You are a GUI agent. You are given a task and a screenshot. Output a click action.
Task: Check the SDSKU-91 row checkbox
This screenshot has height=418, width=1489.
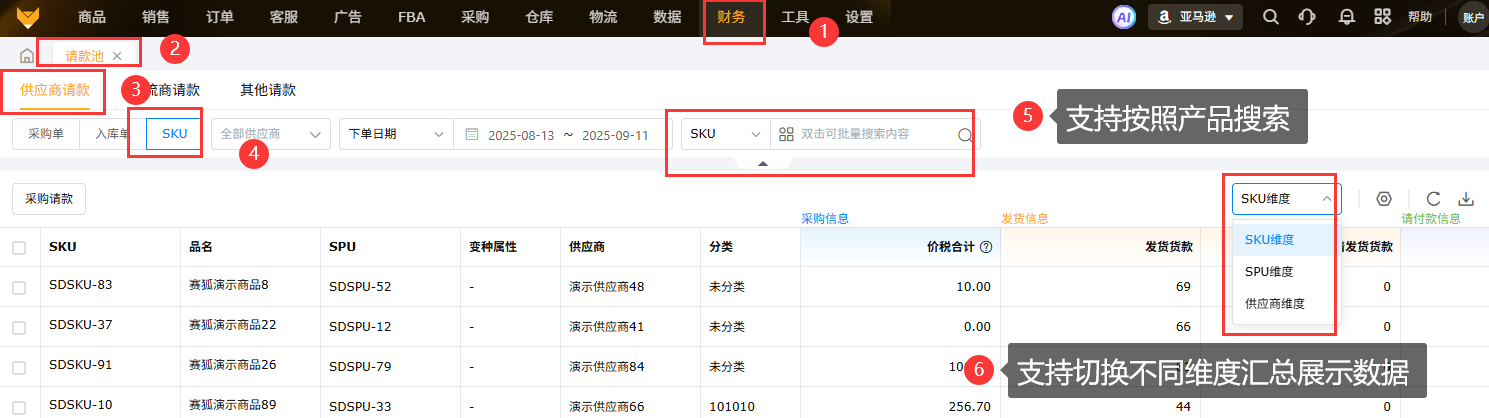click(x=19, y=366)
